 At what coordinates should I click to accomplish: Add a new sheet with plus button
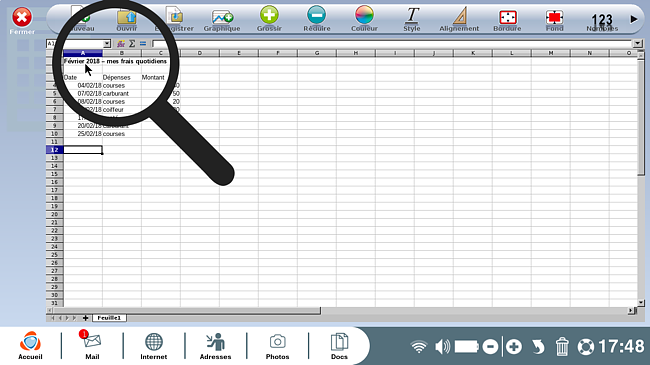click(x=85, y=318)
